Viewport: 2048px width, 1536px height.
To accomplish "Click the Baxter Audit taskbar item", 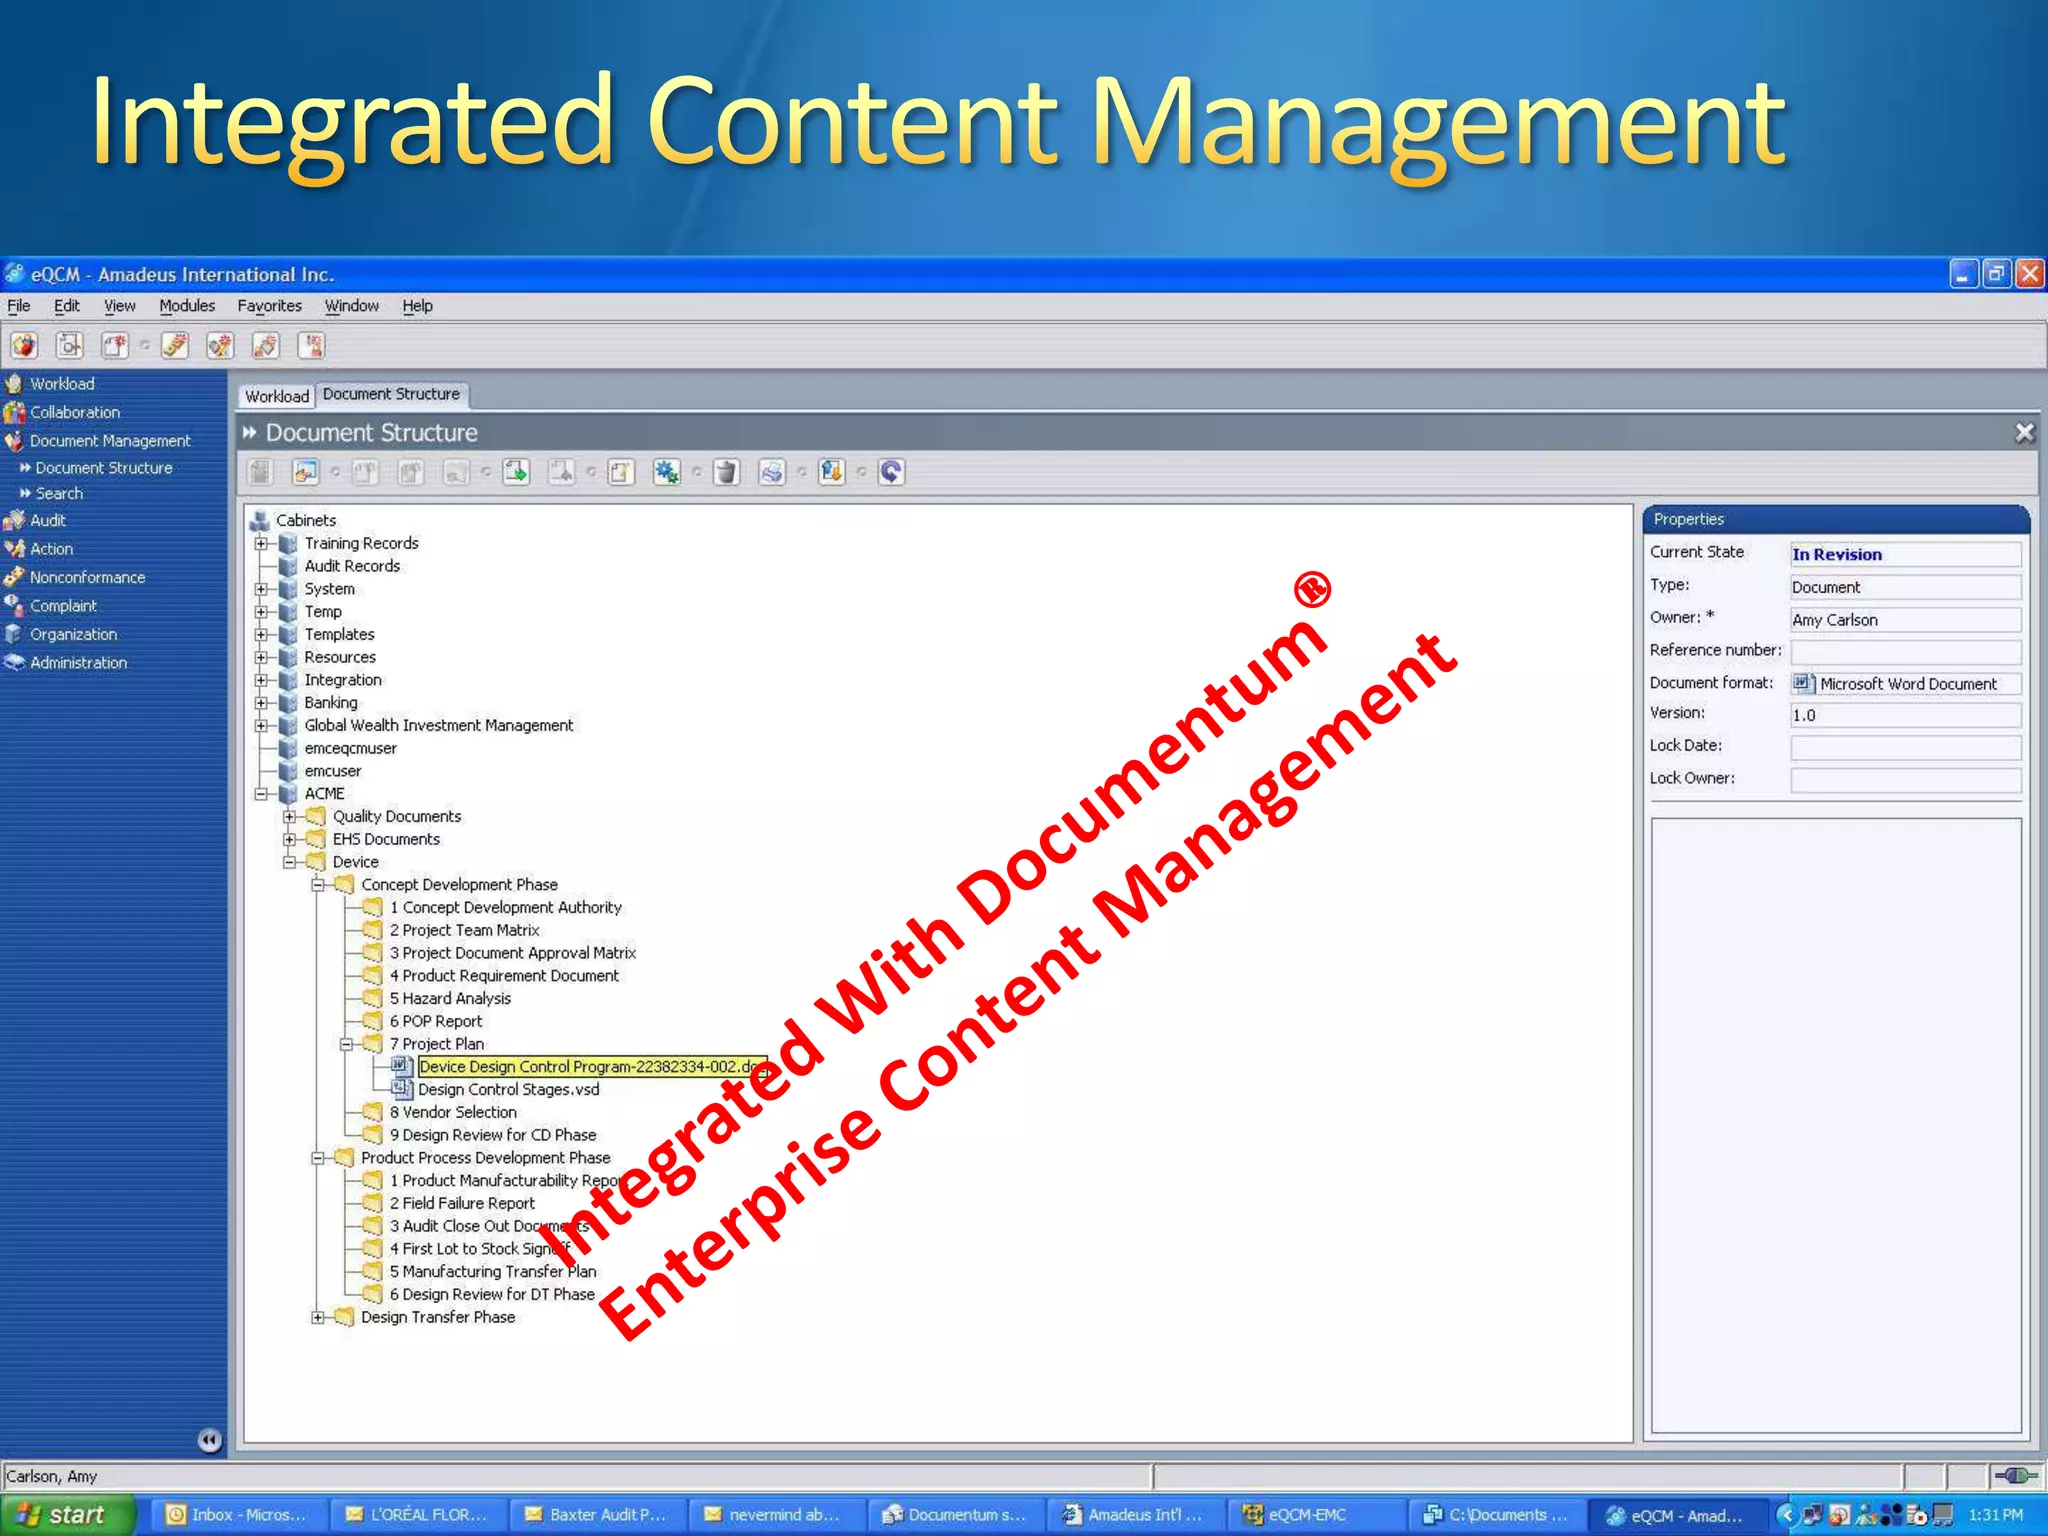I will tap(596, 1515).
